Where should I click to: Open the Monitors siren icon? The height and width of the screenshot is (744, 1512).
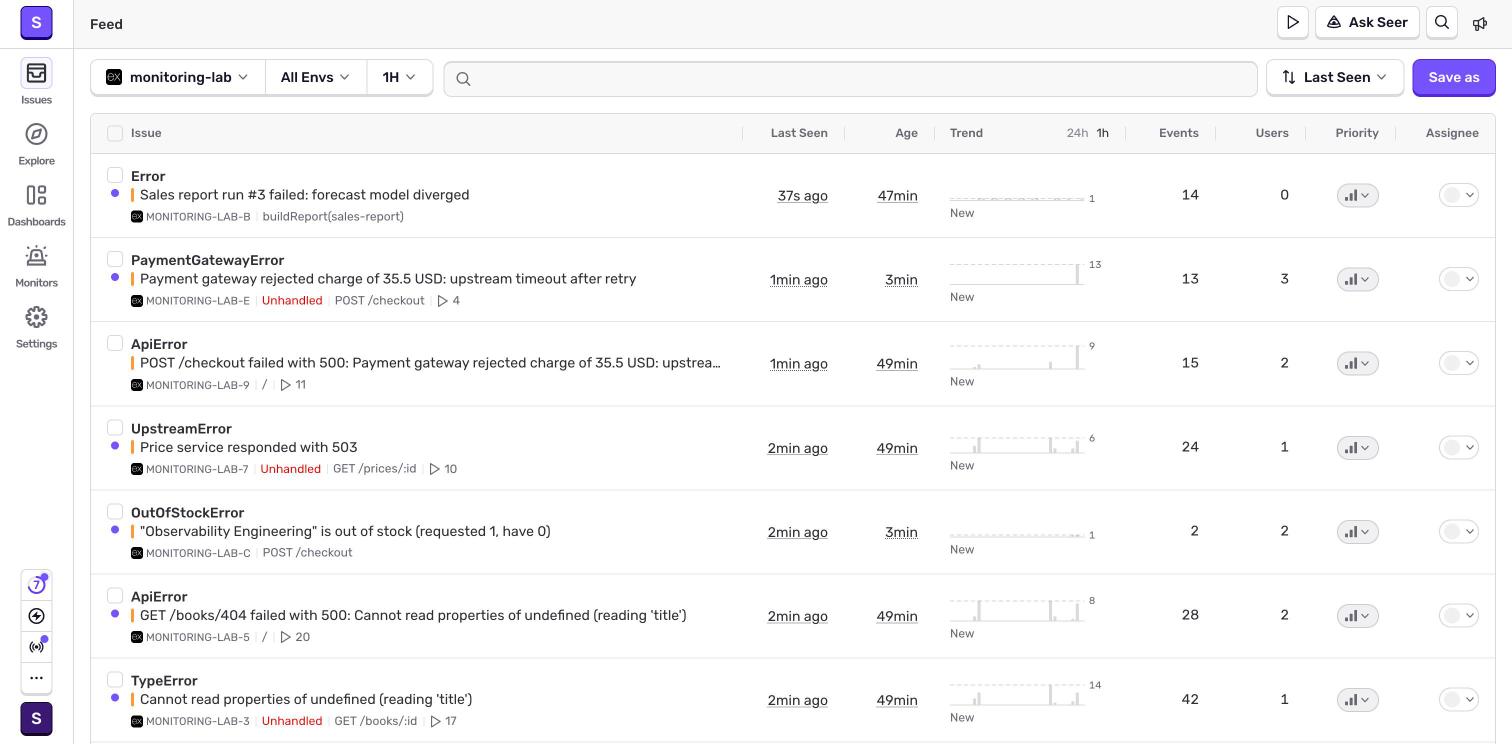pos(36,256)
